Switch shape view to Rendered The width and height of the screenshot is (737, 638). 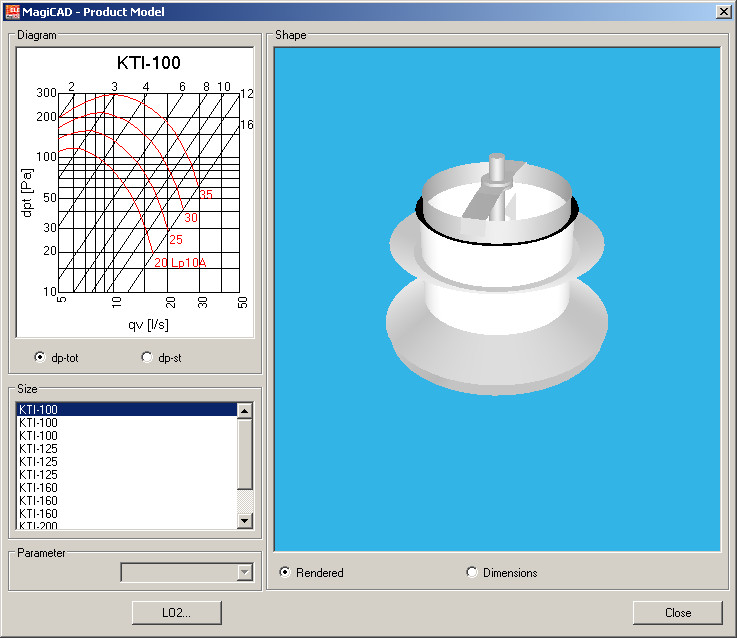click(x=285, y=572)
